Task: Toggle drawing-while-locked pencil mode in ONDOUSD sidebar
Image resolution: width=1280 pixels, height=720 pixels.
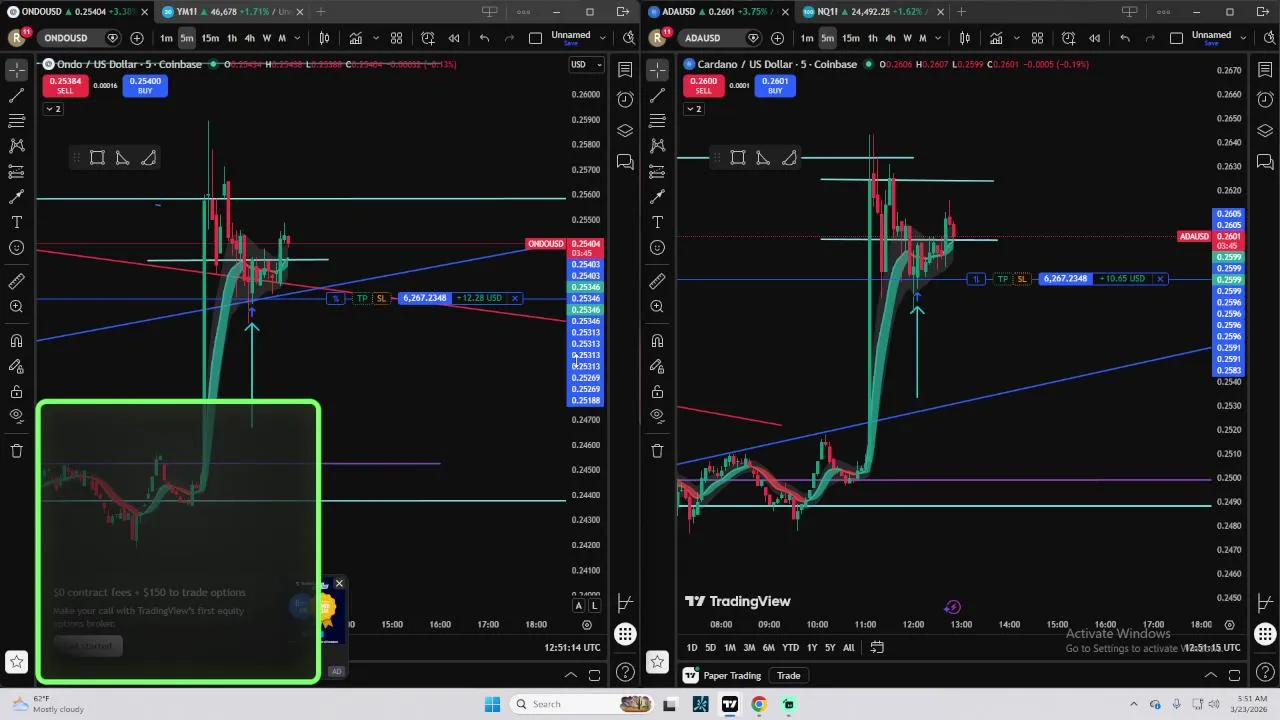Action: (16, 367)
